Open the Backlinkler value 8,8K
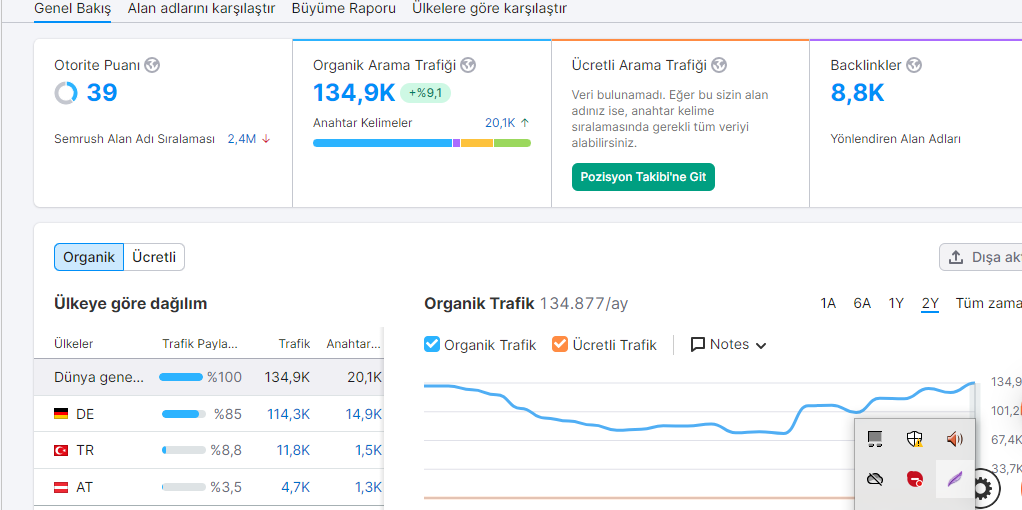1022x510 pixels. pyautogui.click(x=857, y=93)
